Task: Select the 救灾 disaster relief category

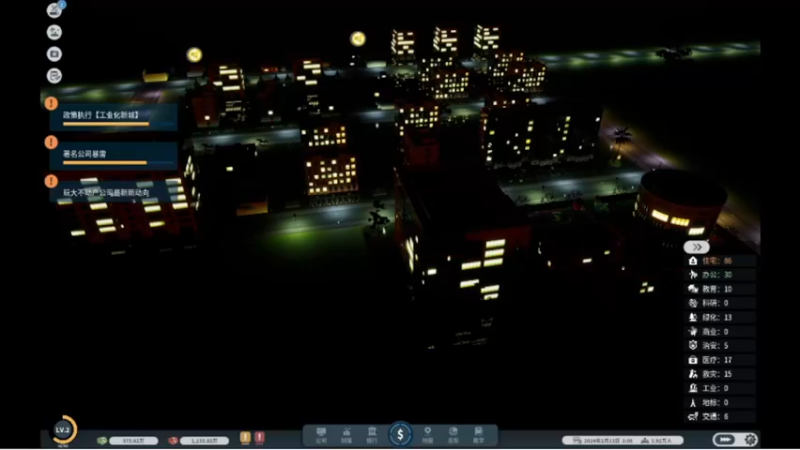Action: pos(719,374)
